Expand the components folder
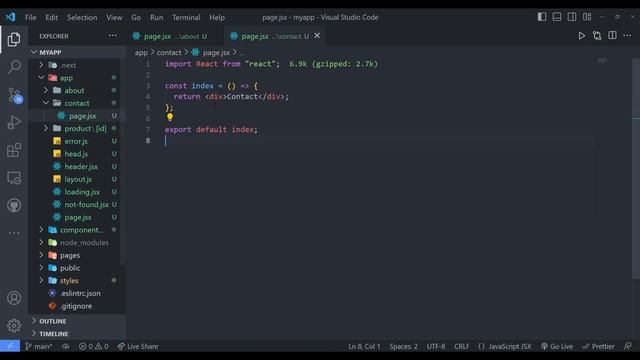Image resolution: width=640 pixels, height=360 pixels. click(x=41, y=230)
